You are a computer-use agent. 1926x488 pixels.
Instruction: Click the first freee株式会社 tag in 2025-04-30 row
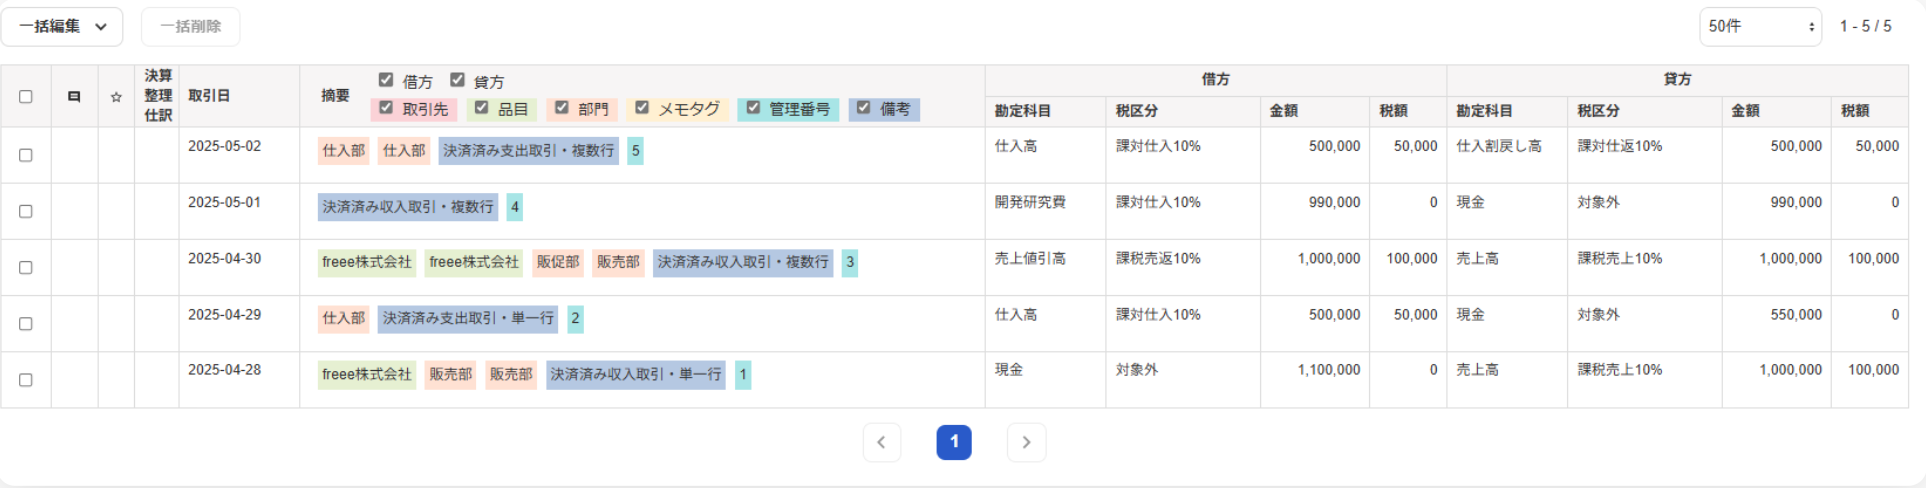367,263
